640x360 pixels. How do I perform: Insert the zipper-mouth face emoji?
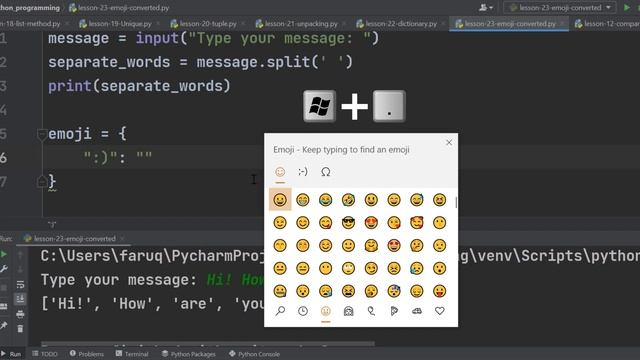pos(280,291)
